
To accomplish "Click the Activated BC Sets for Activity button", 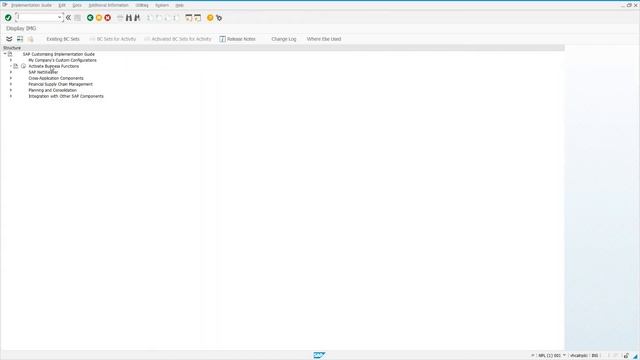I will [178, 39].
